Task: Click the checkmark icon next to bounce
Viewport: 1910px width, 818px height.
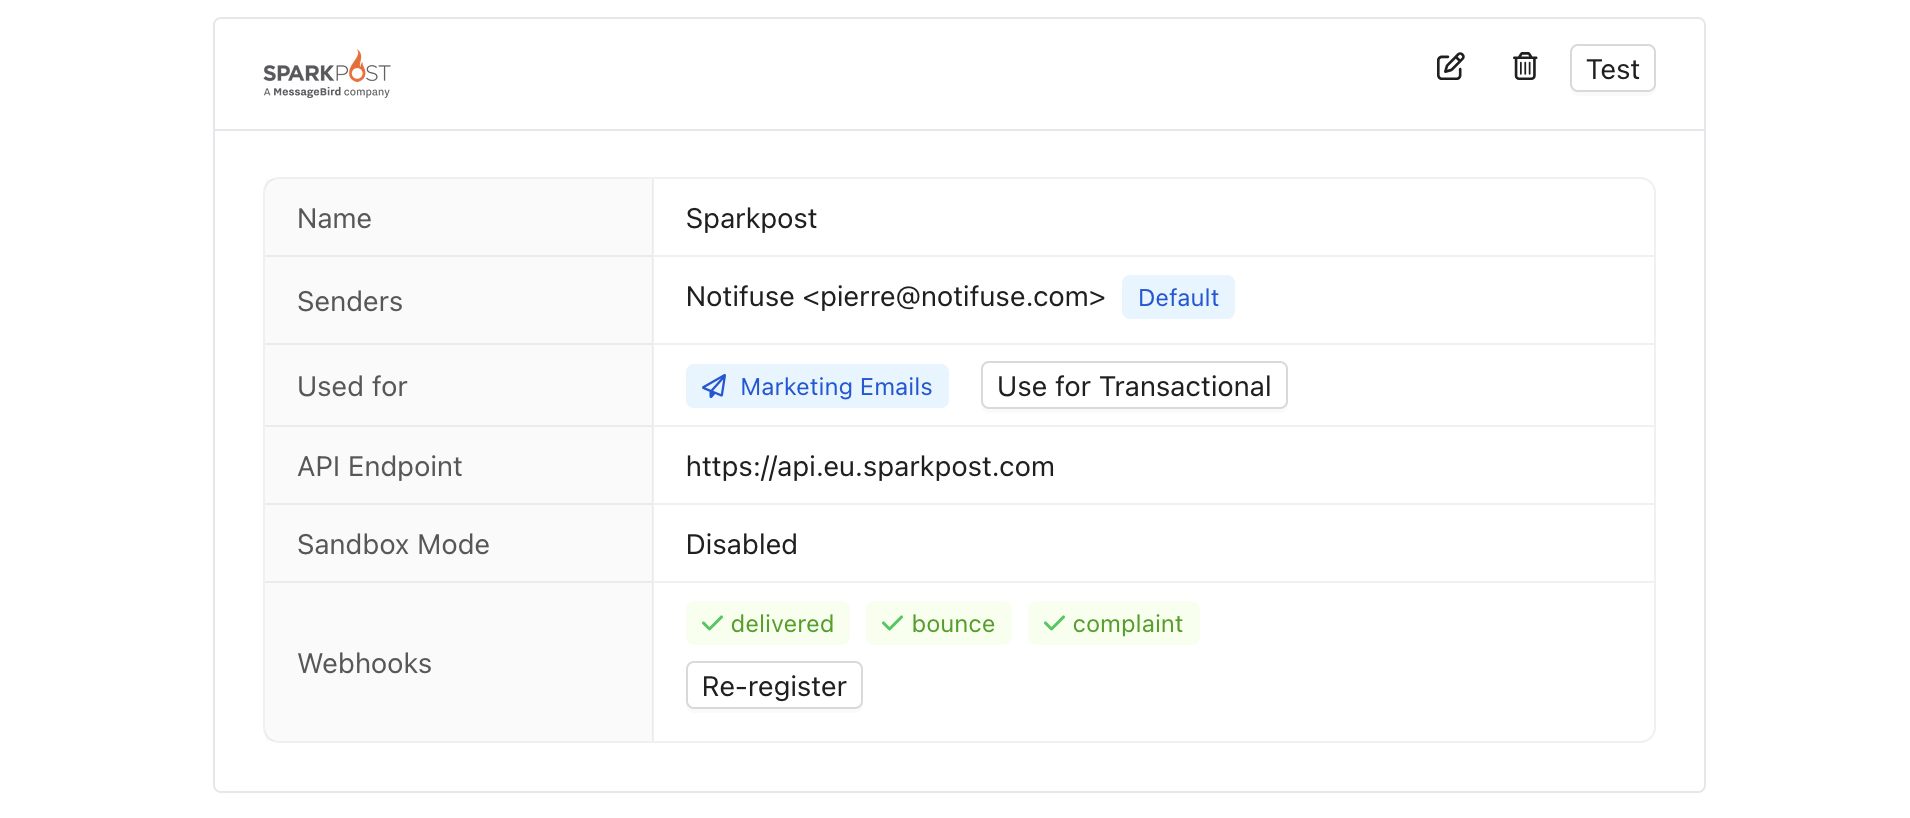Action: point(892,624)
